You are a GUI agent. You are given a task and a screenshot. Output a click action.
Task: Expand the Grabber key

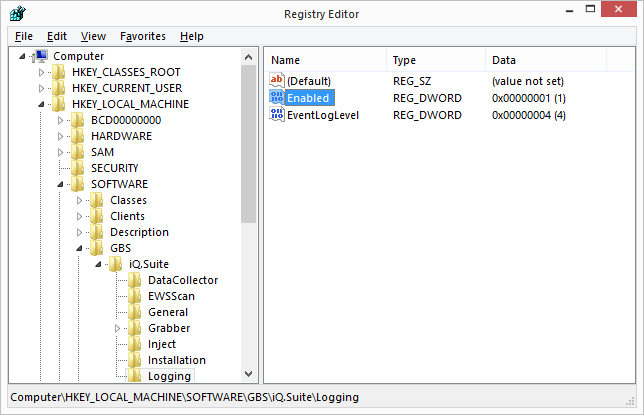pyautogui.click(x=118, y=328)
